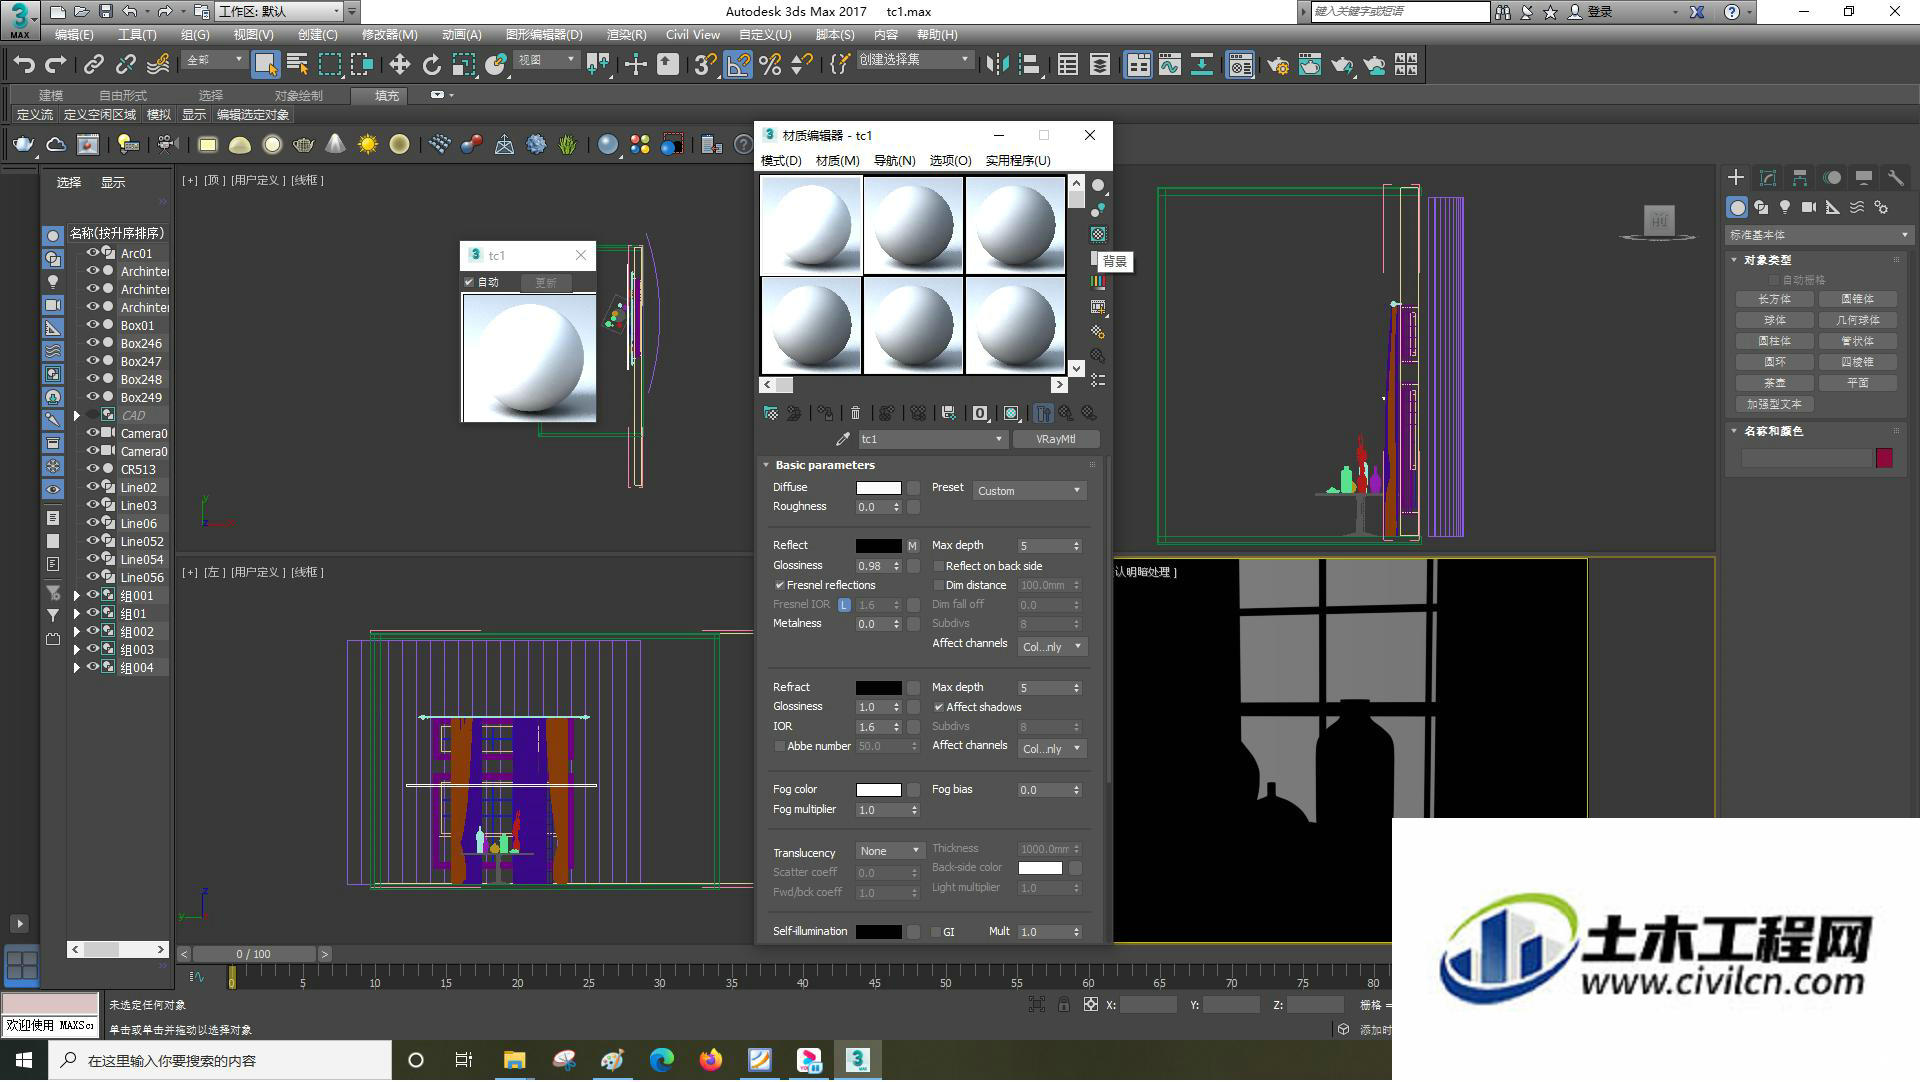Toggle Angle Snap in main toolbar
The width and height of the screenshot is (1920, 1082).
coord(738,65)
